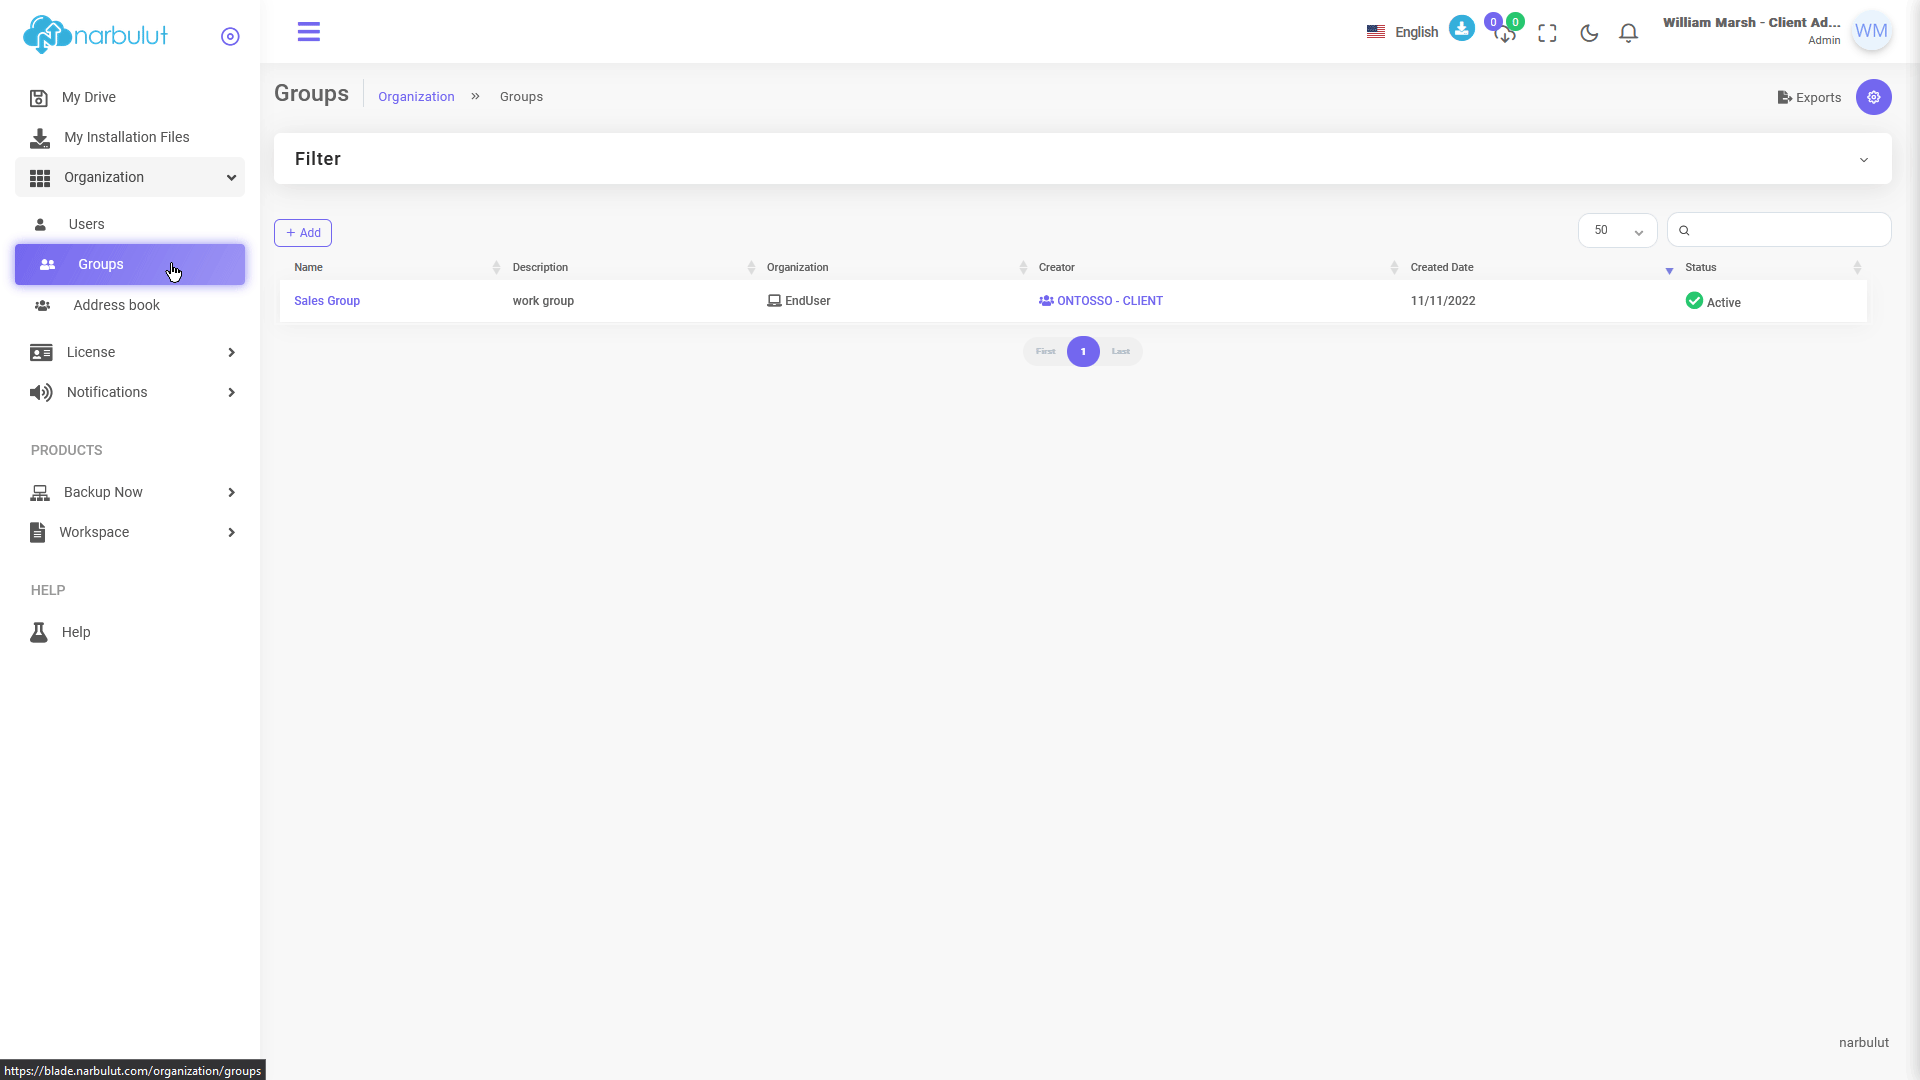The image size is (1920, 1080).
Task: Open My Installation Files
Action: tap(130, 137)
